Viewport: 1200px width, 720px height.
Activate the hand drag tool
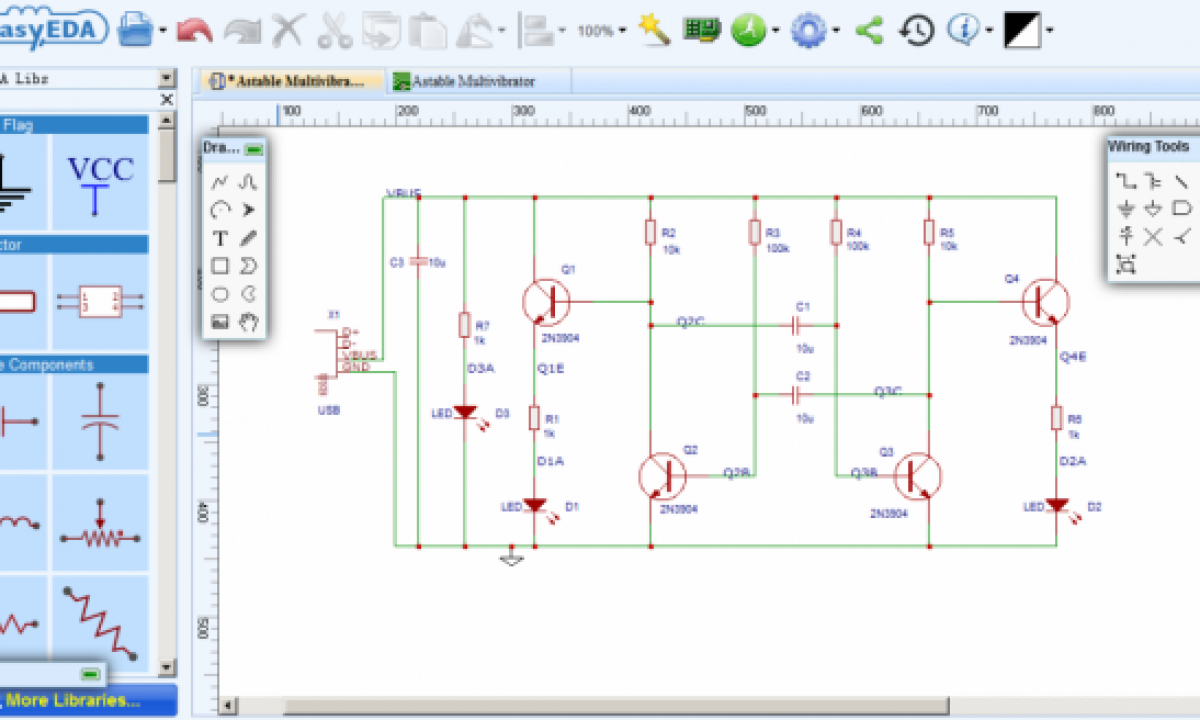coord(249,322)
